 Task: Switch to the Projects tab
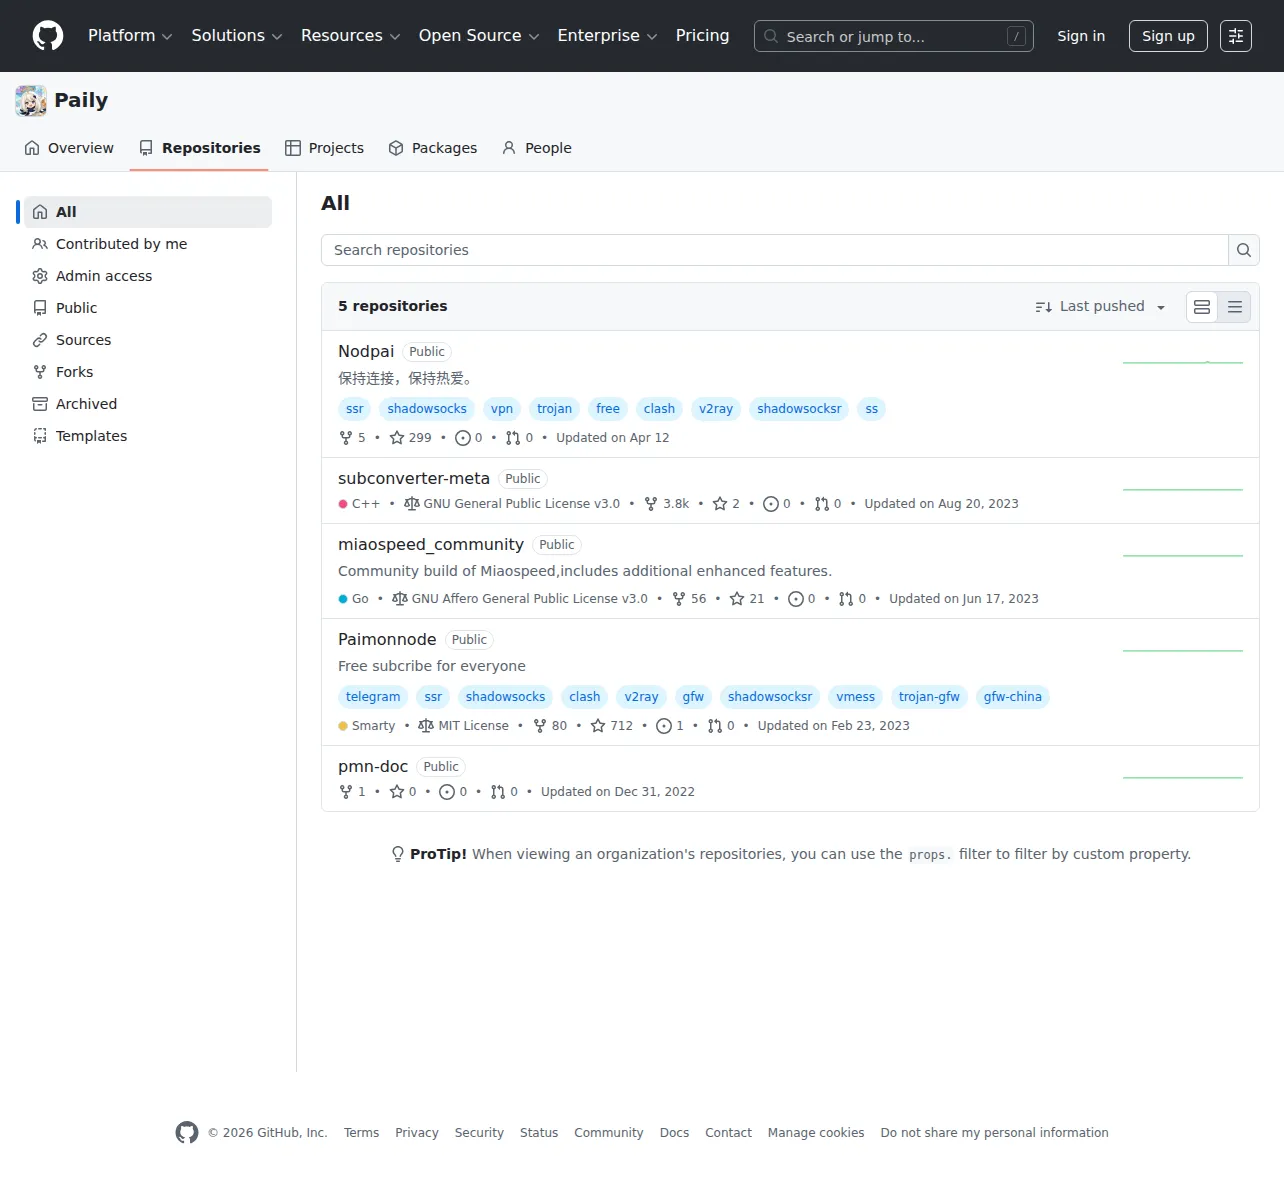[x=324, y=148]
